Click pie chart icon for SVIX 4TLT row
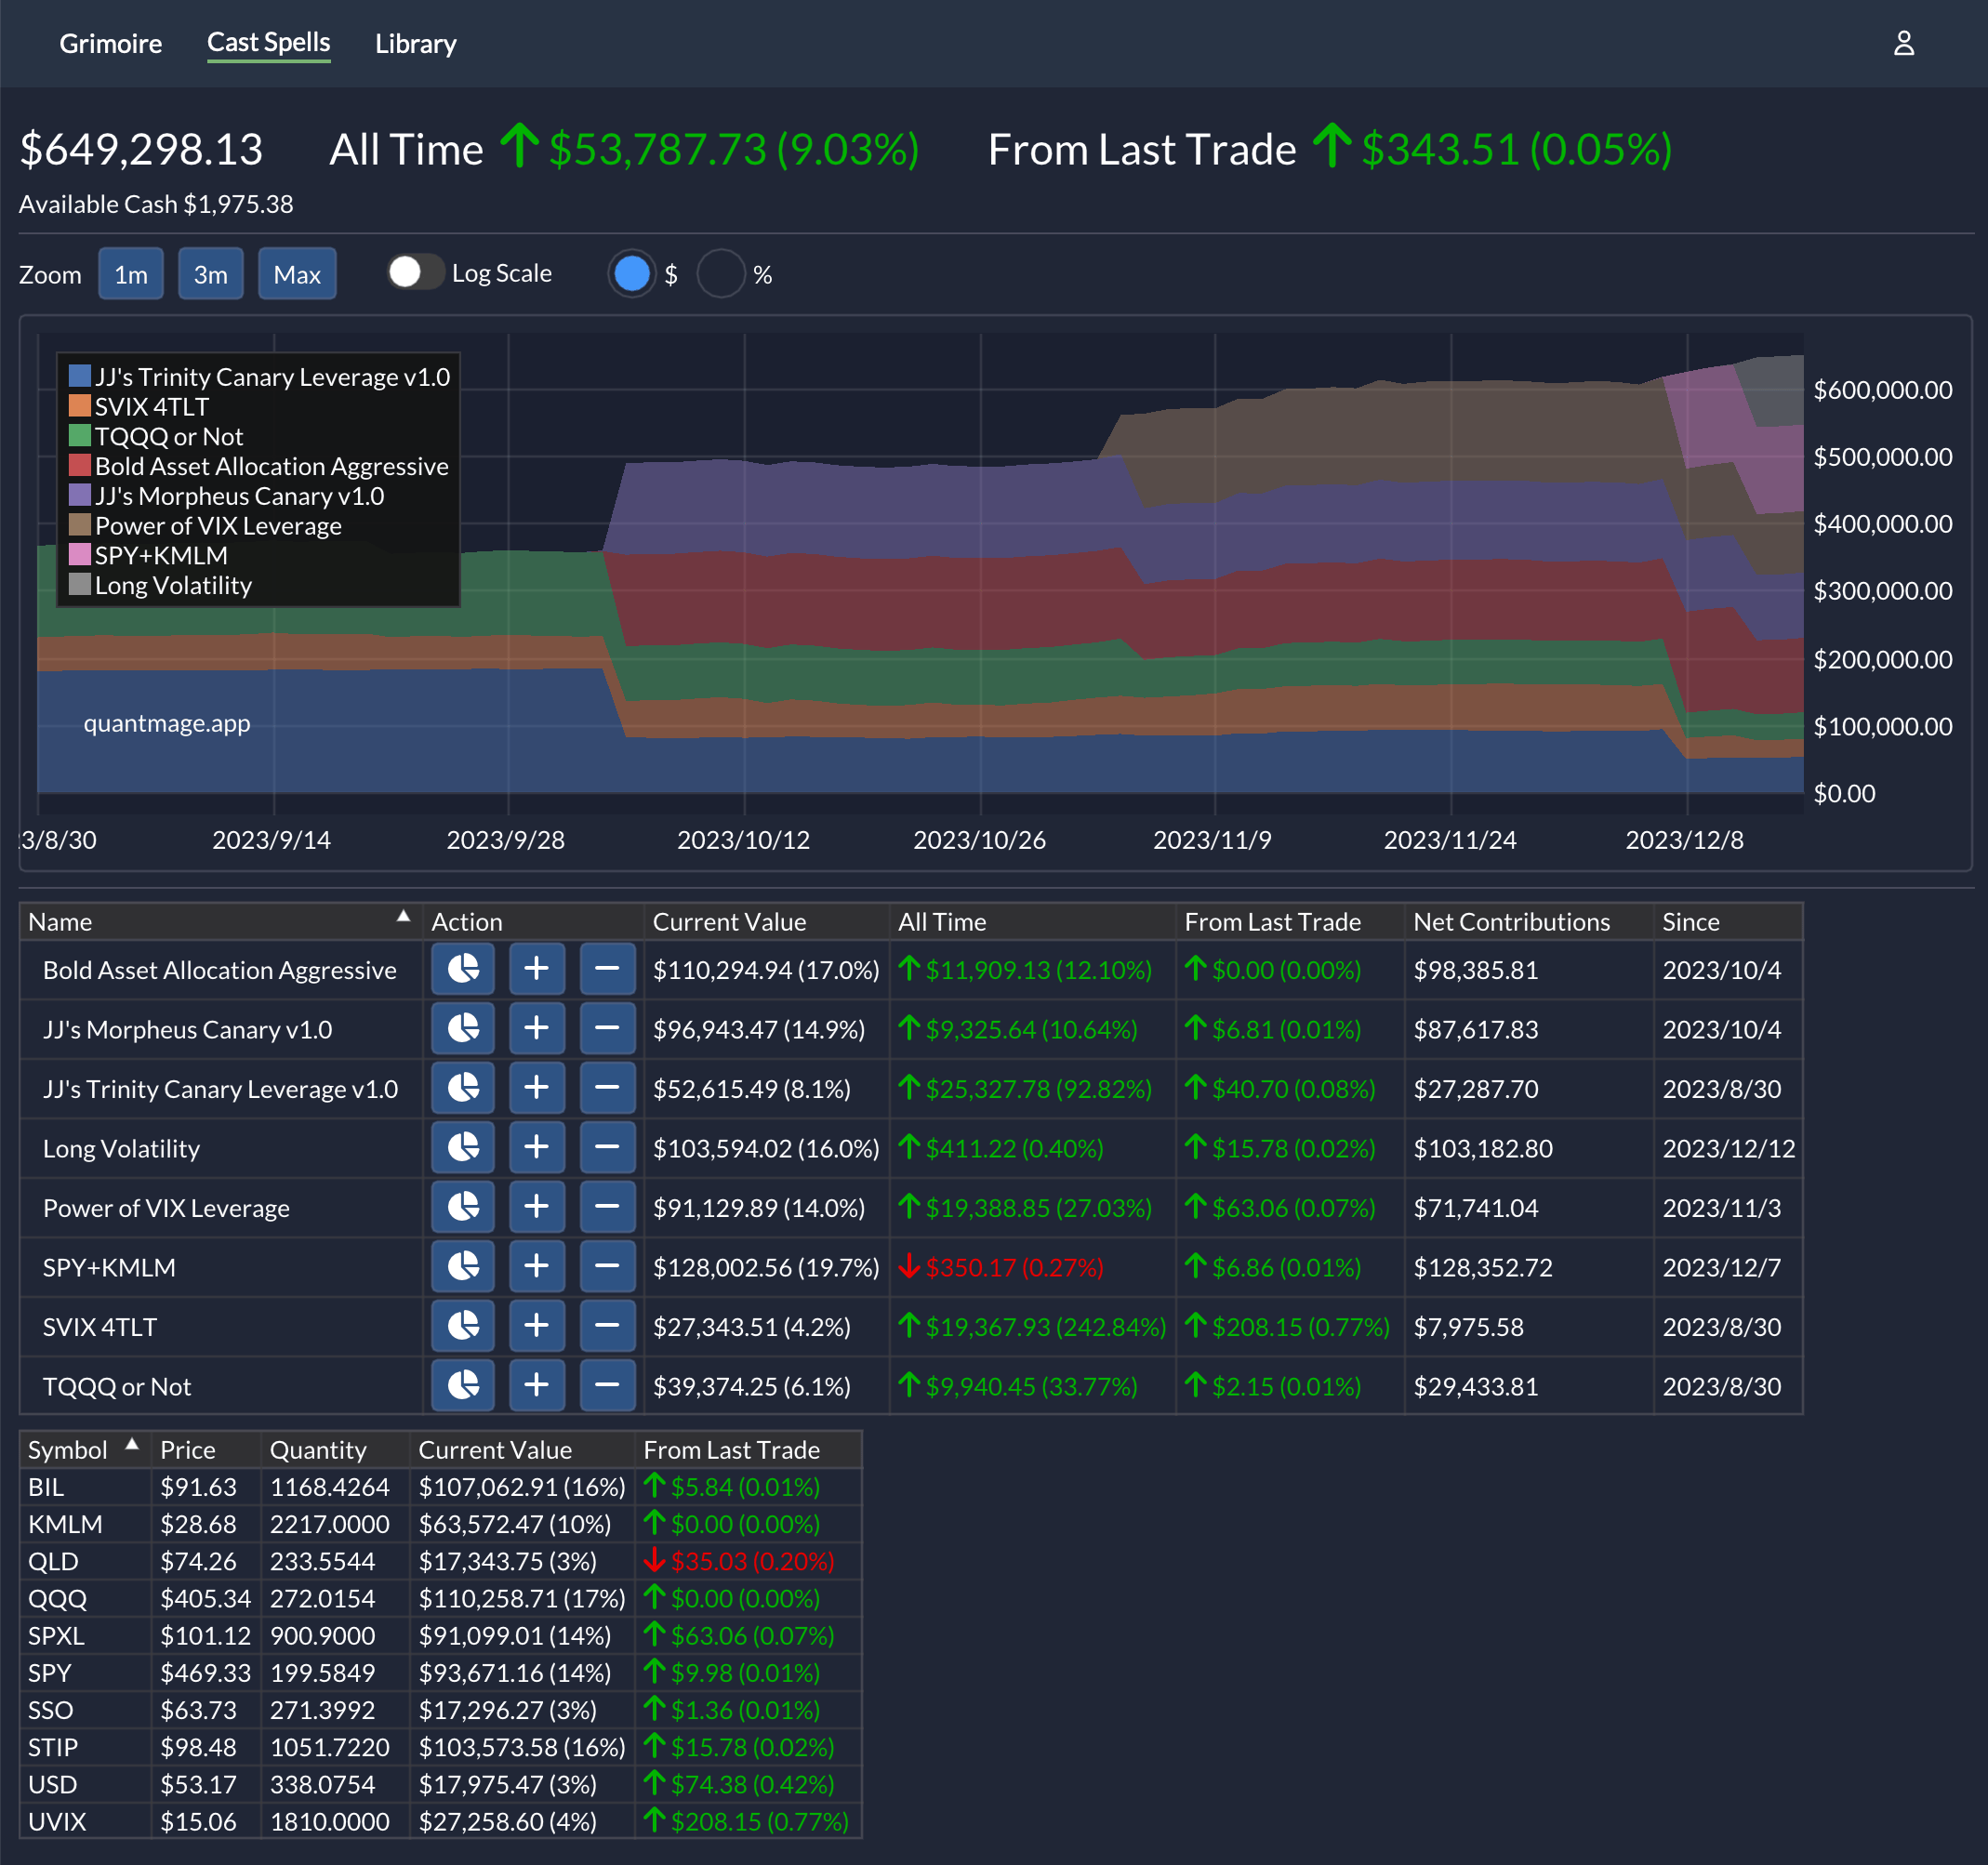 tap(463, 1326)
